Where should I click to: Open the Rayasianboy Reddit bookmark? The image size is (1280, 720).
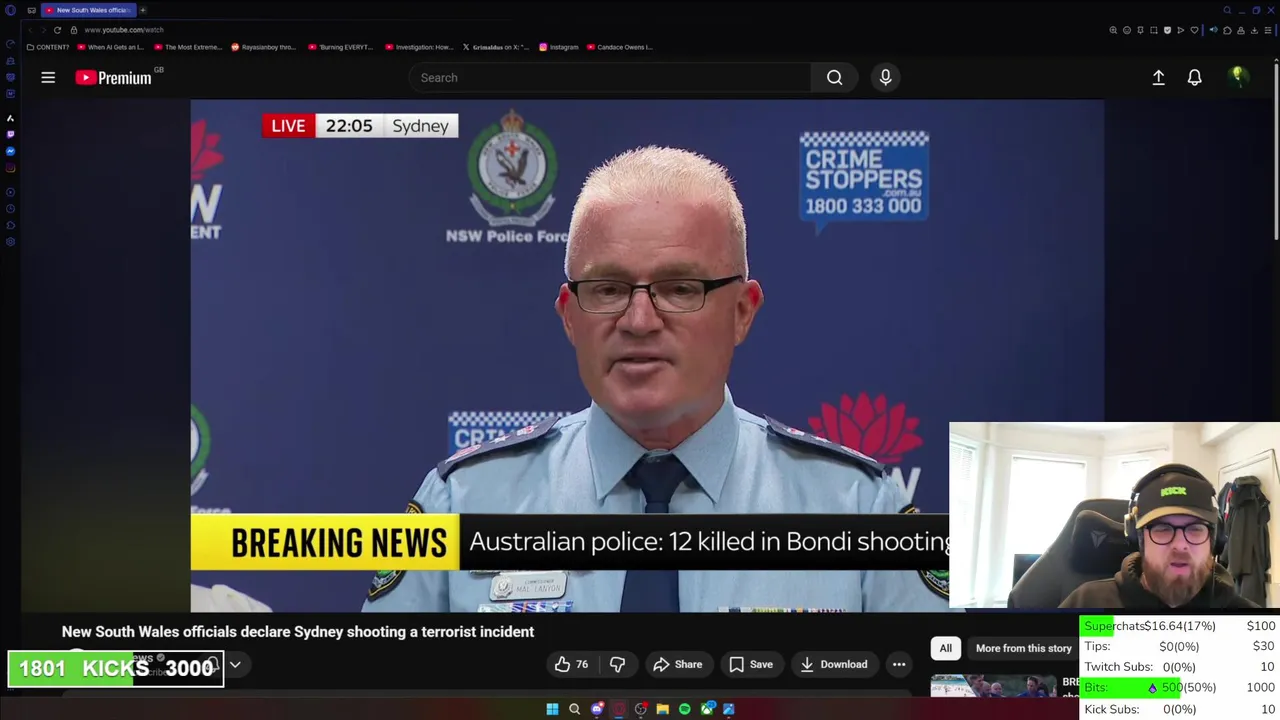click(x=264, y=47)
